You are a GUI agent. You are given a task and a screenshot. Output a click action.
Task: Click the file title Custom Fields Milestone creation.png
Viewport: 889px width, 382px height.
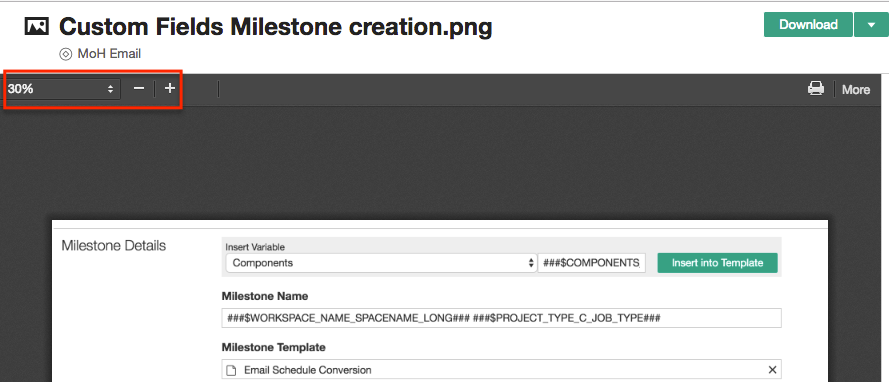(x=276, y=27)
